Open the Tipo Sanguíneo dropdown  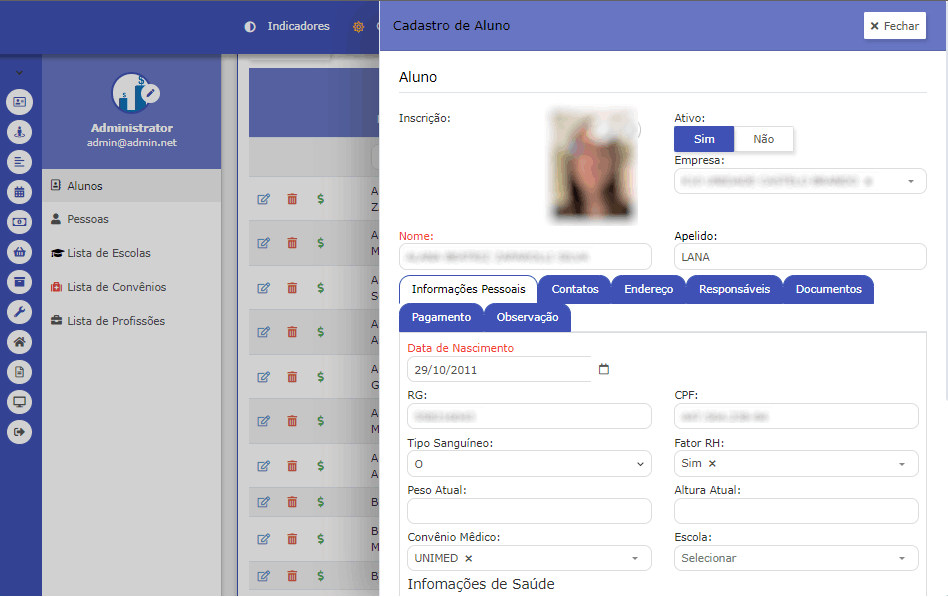pos(528,463)
